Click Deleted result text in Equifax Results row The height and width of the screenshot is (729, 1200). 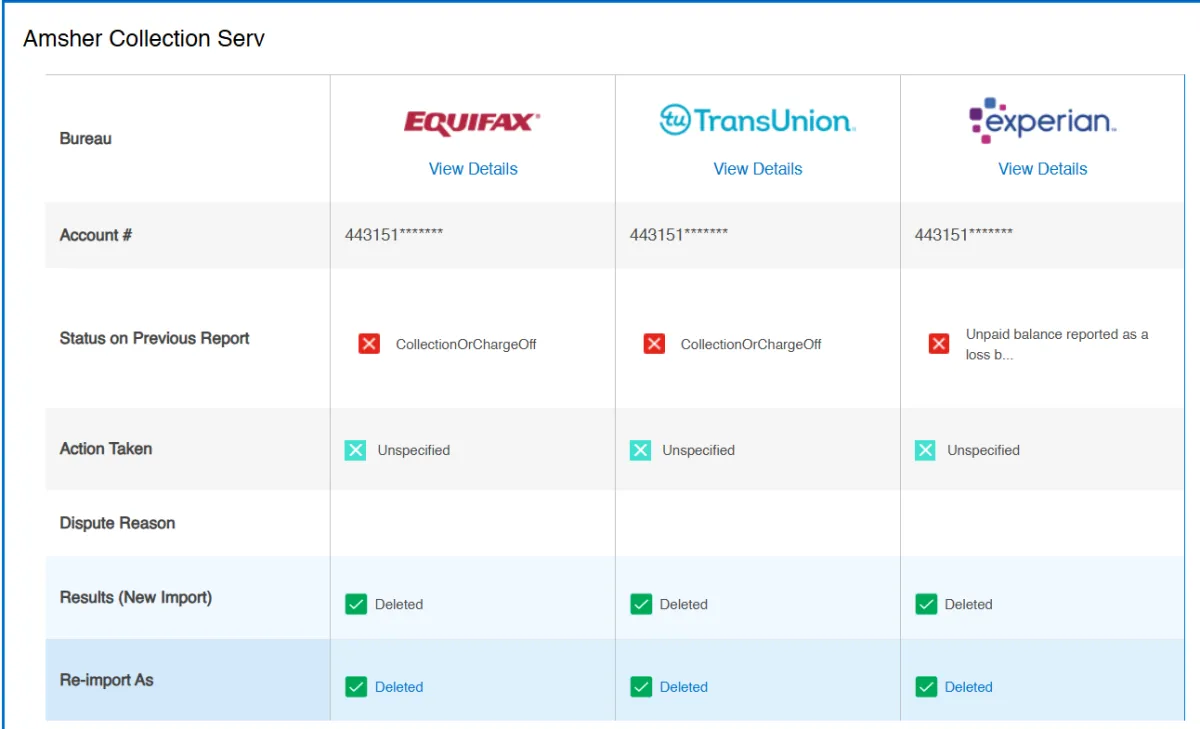point(399,604)
